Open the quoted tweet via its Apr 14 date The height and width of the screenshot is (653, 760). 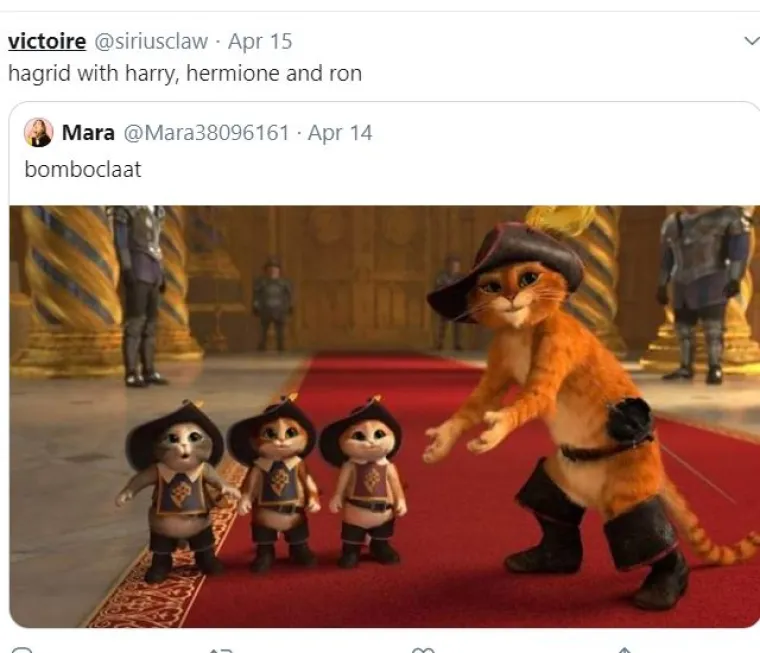[340, 132]
